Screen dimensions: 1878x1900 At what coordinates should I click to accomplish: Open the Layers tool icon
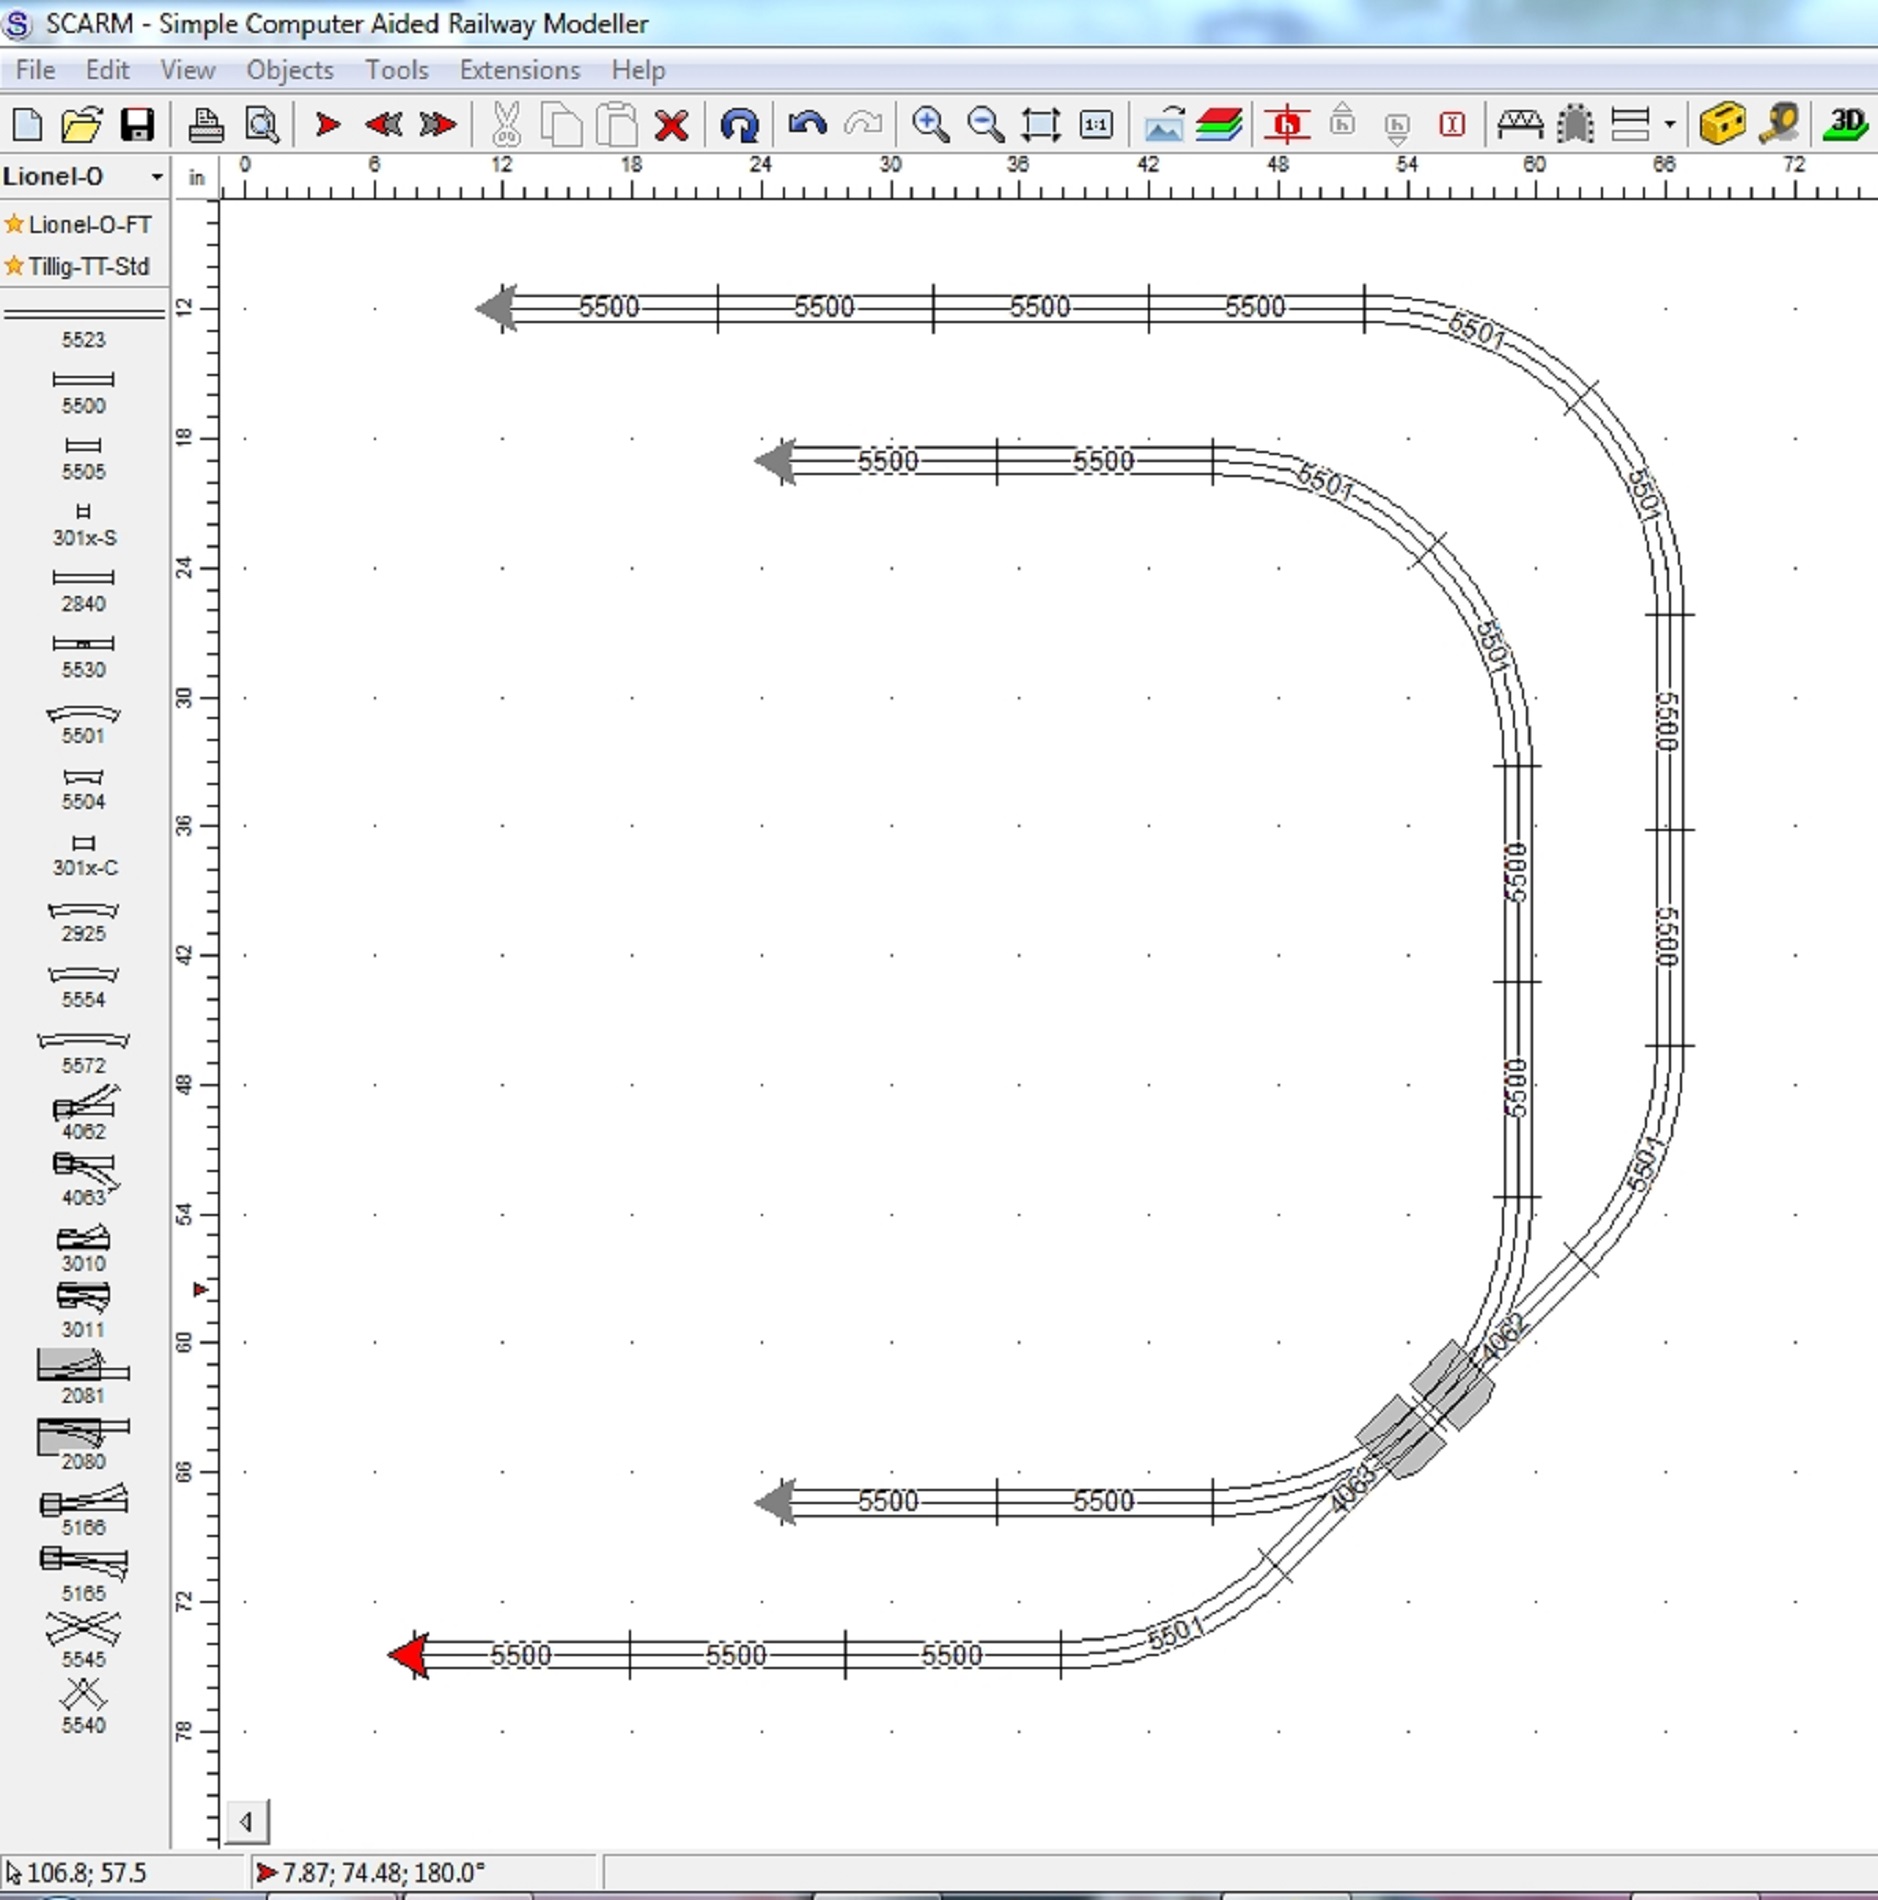[1220, 125]
